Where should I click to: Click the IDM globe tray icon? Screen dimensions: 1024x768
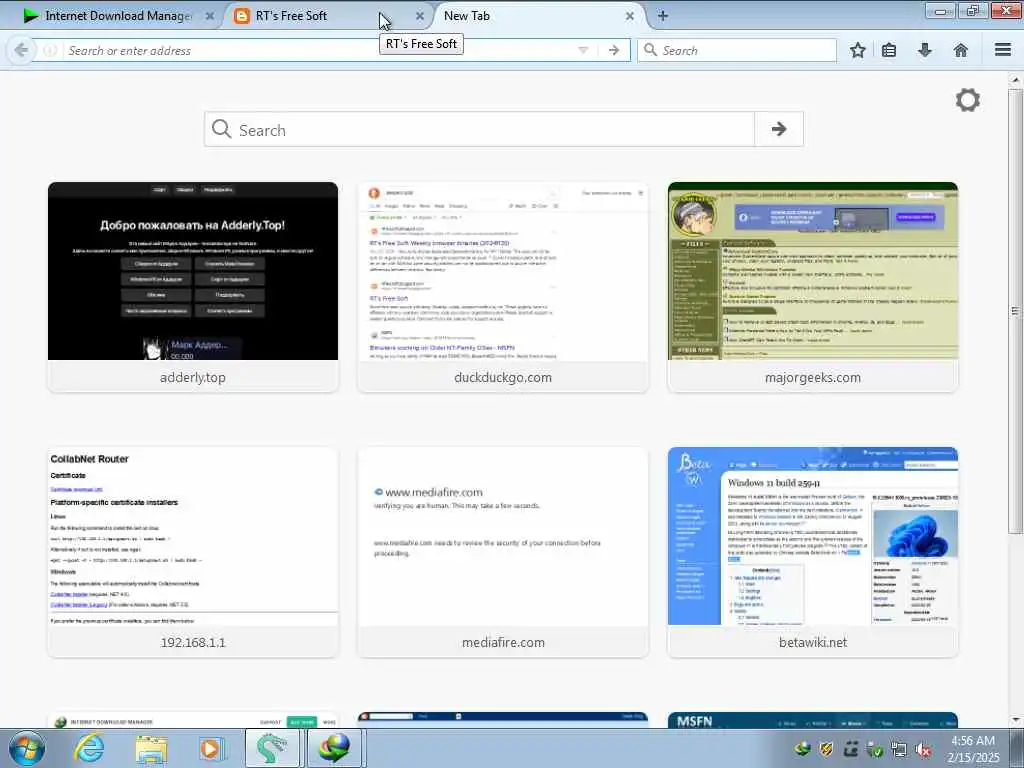(x=803, y=748)
